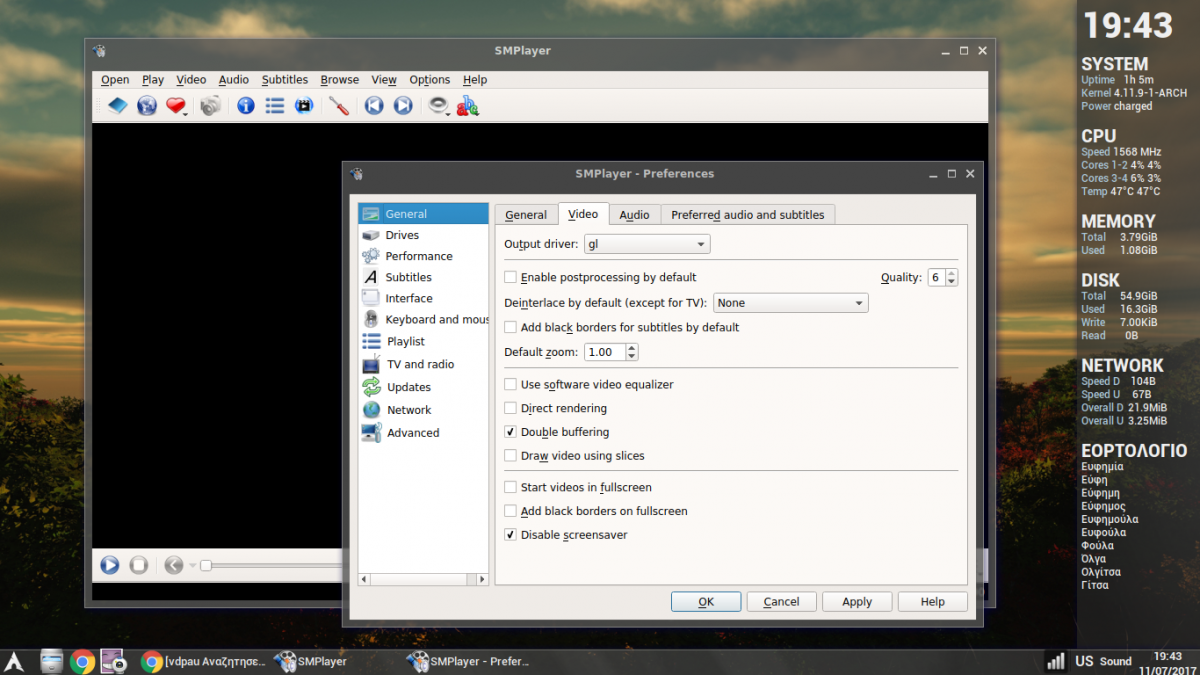The image size is (1200, 675).
Task: Click the SMPlayer seek slider handle
Action: tap(205, 566)
